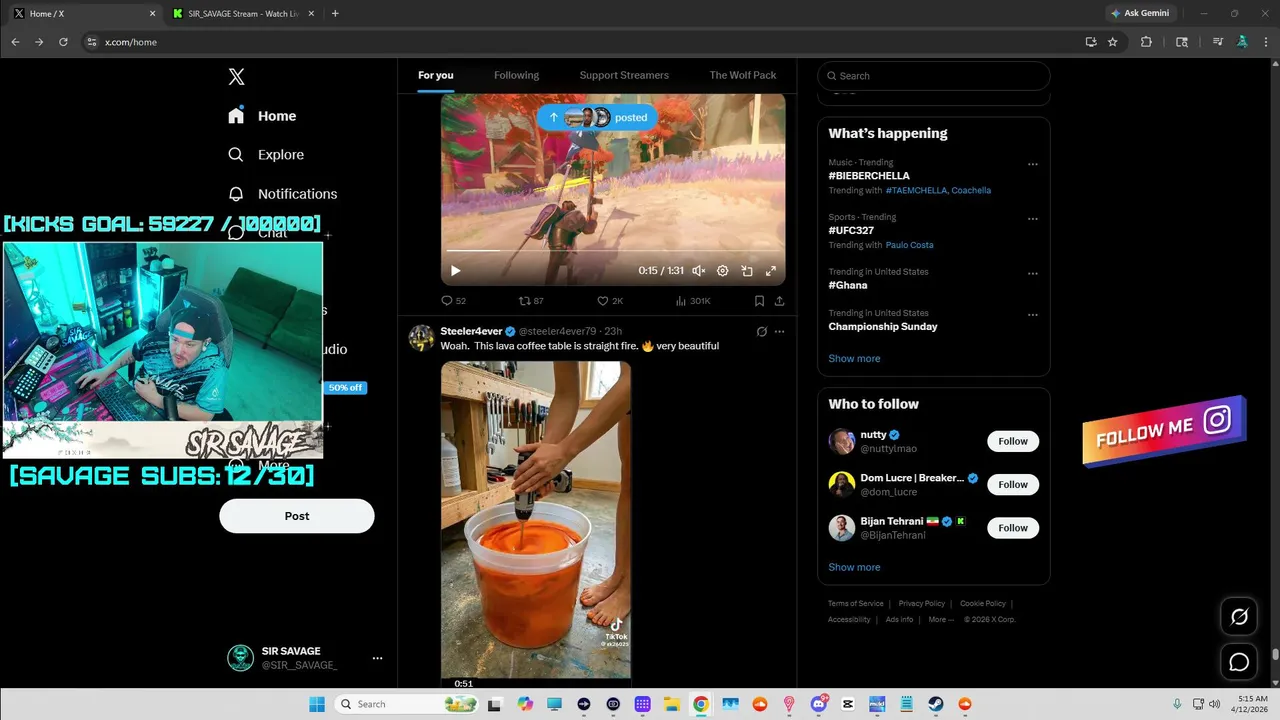This screenshot has width=1280, height=720.
Task: Open the #BIEBERCHELLA trend
Action: coord(869,176)
